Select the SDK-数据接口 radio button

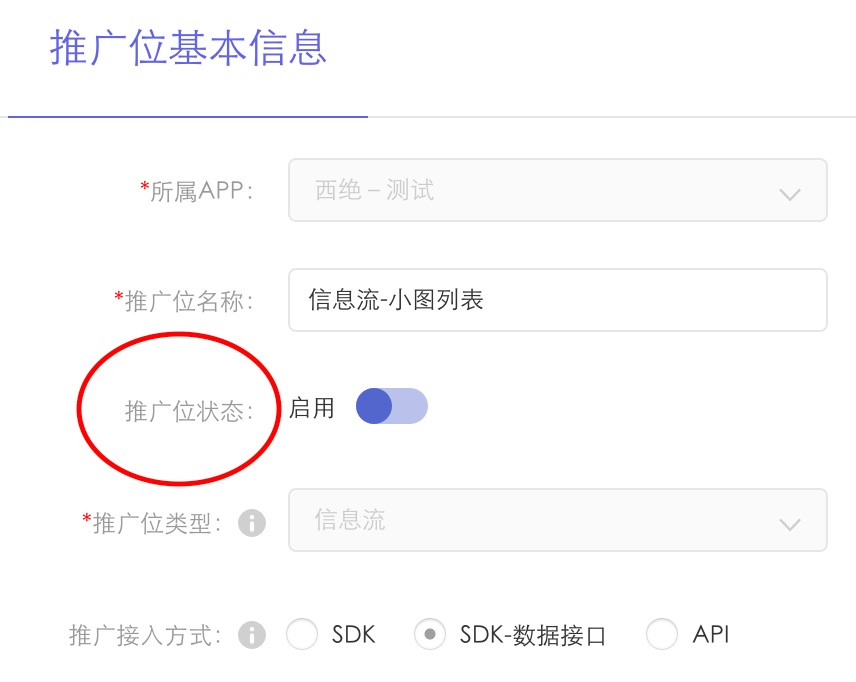[x=430, y=634]
